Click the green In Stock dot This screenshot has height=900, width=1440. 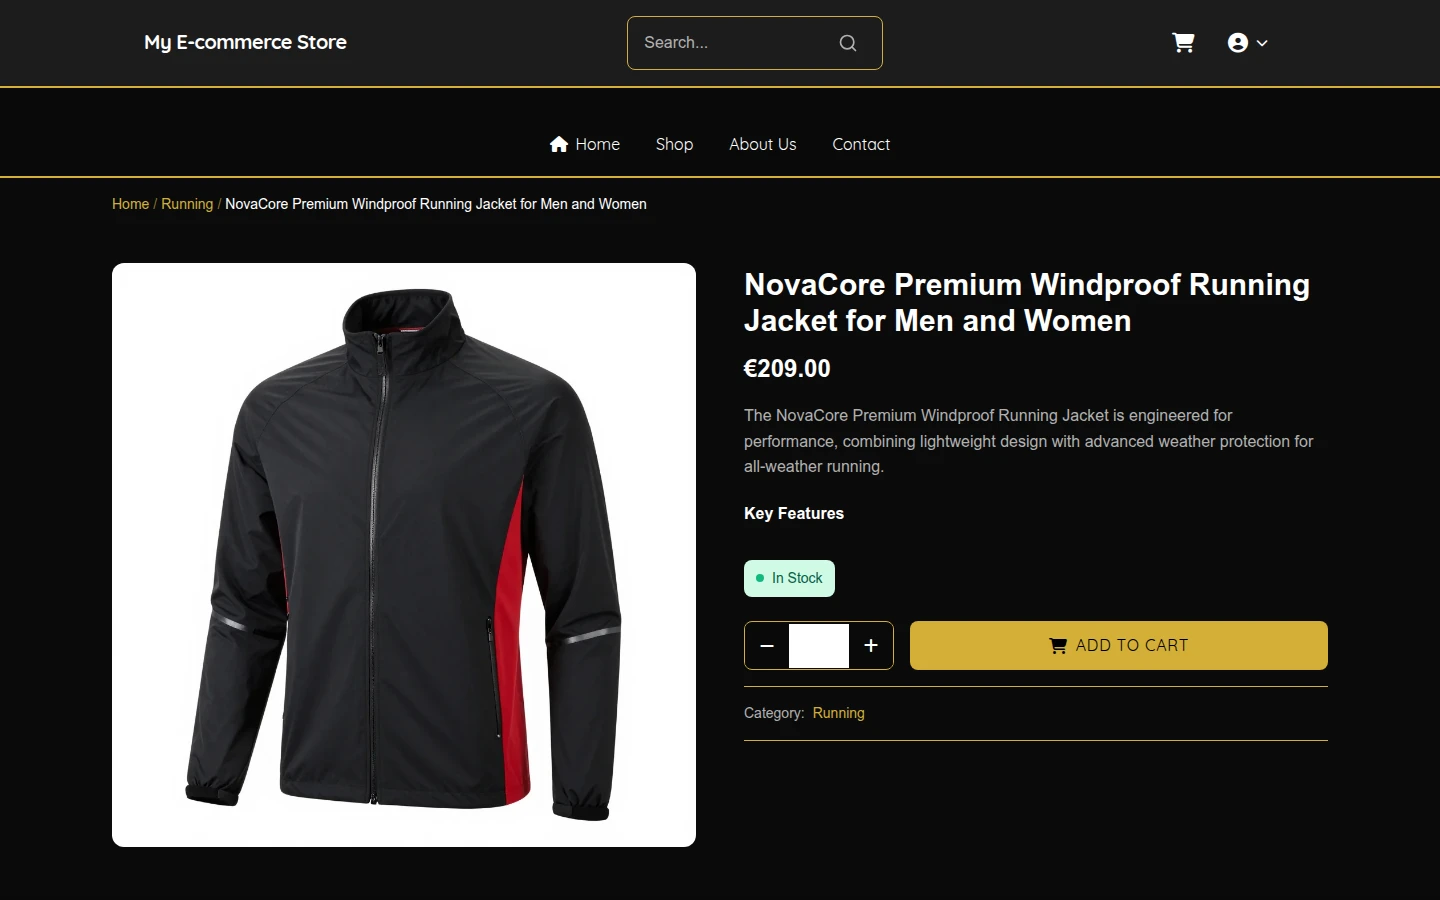pos(760,578)
